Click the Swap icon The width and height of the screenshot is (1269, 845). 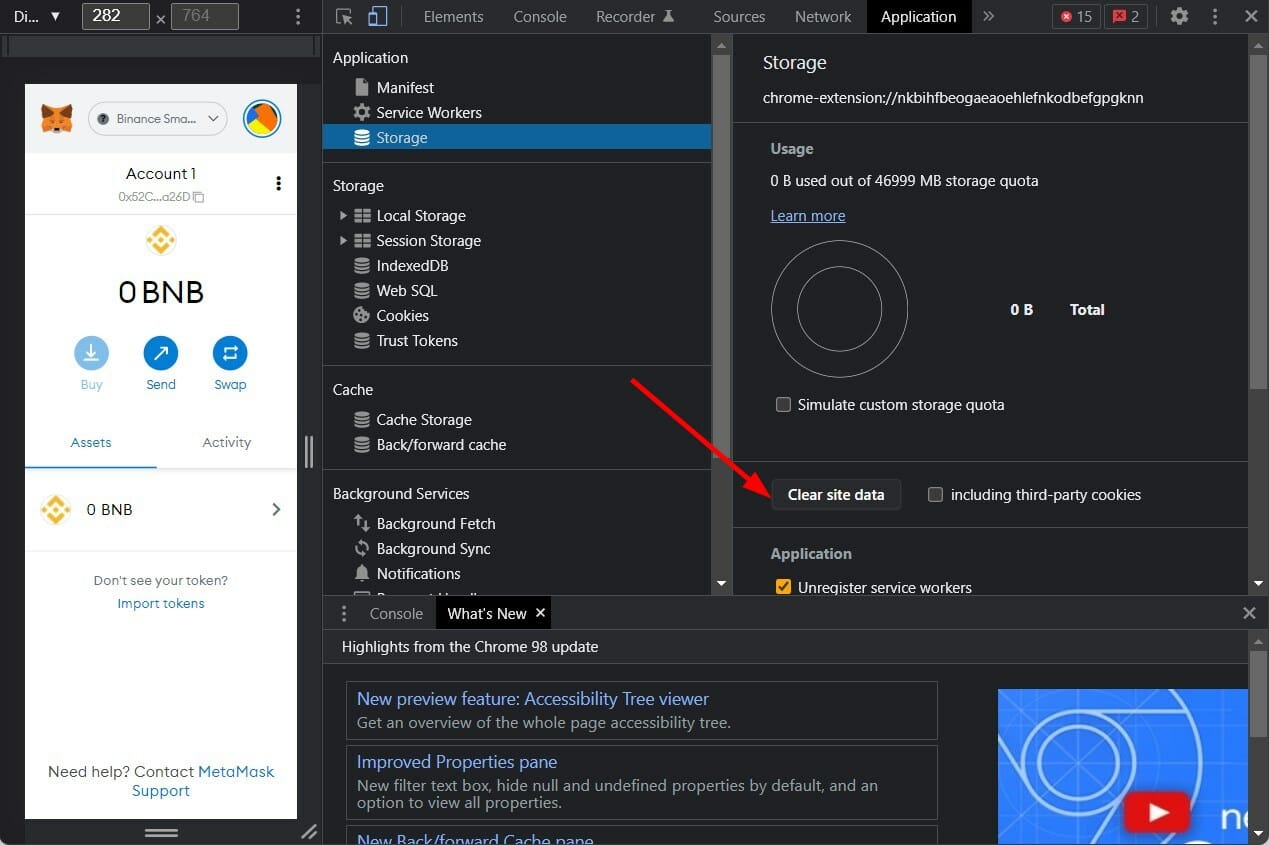click(x=230, y=353)
